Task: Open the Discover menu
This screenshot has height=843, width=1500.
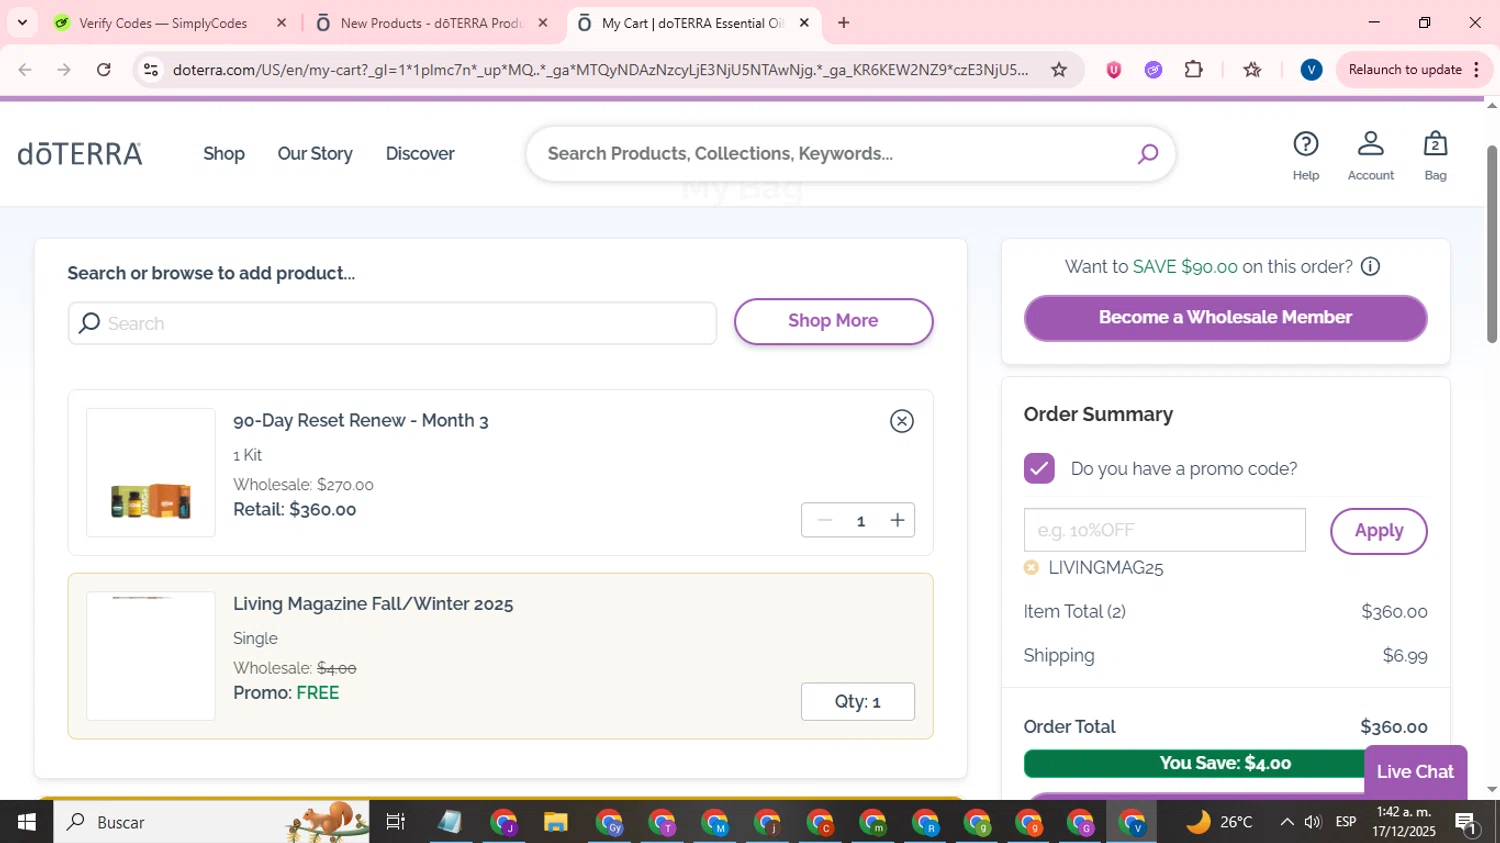Action: pos(420,154)
